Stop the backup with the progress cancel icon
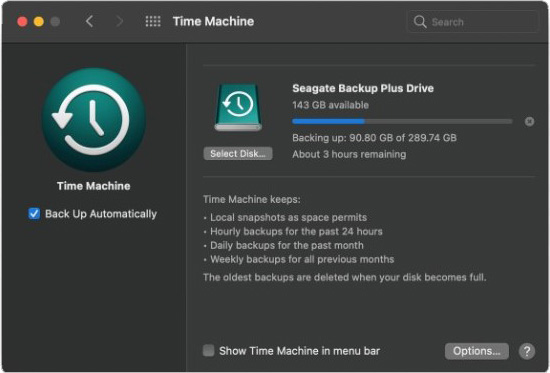Screen dimensions: 550x373 tap(529, 121)
